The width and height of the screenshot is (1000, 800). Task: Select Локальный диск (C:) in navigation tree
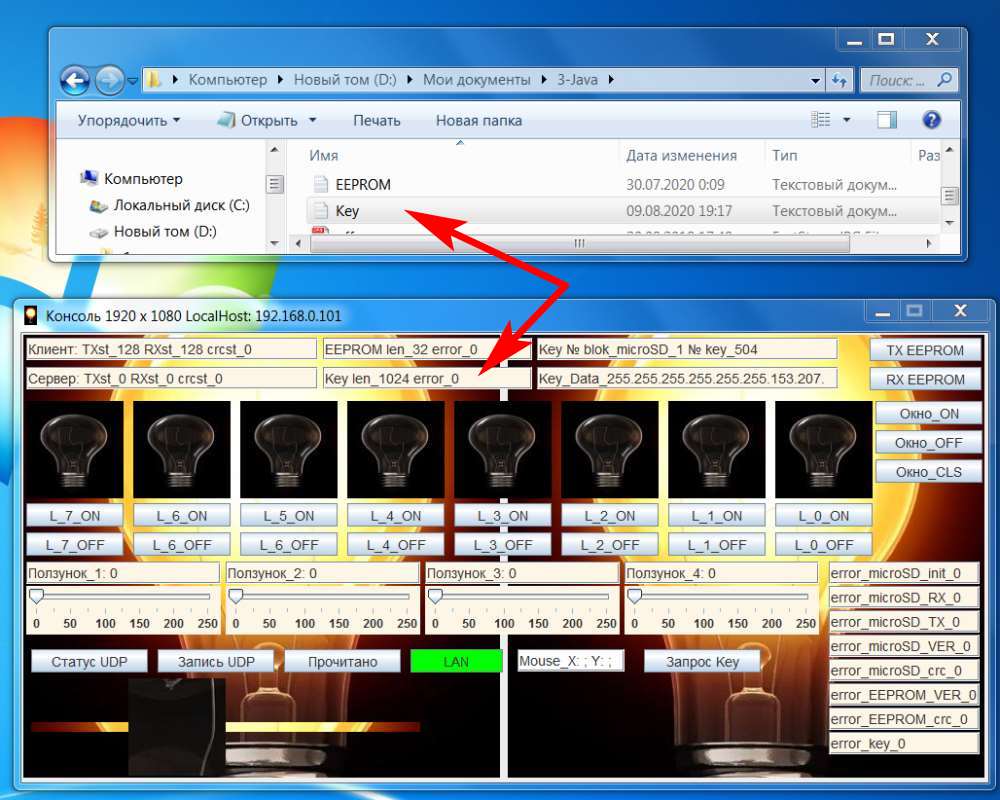180,205
